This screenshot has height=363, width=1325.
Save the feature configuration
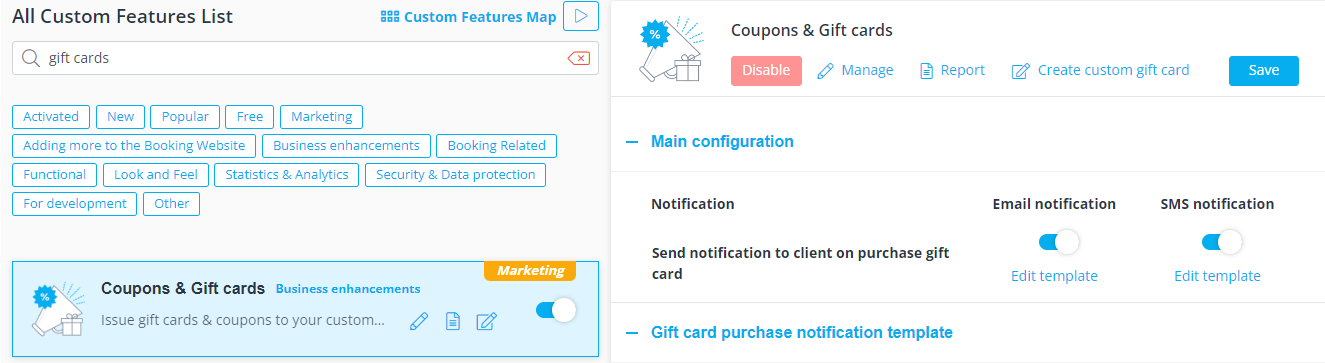[1264, 70]
